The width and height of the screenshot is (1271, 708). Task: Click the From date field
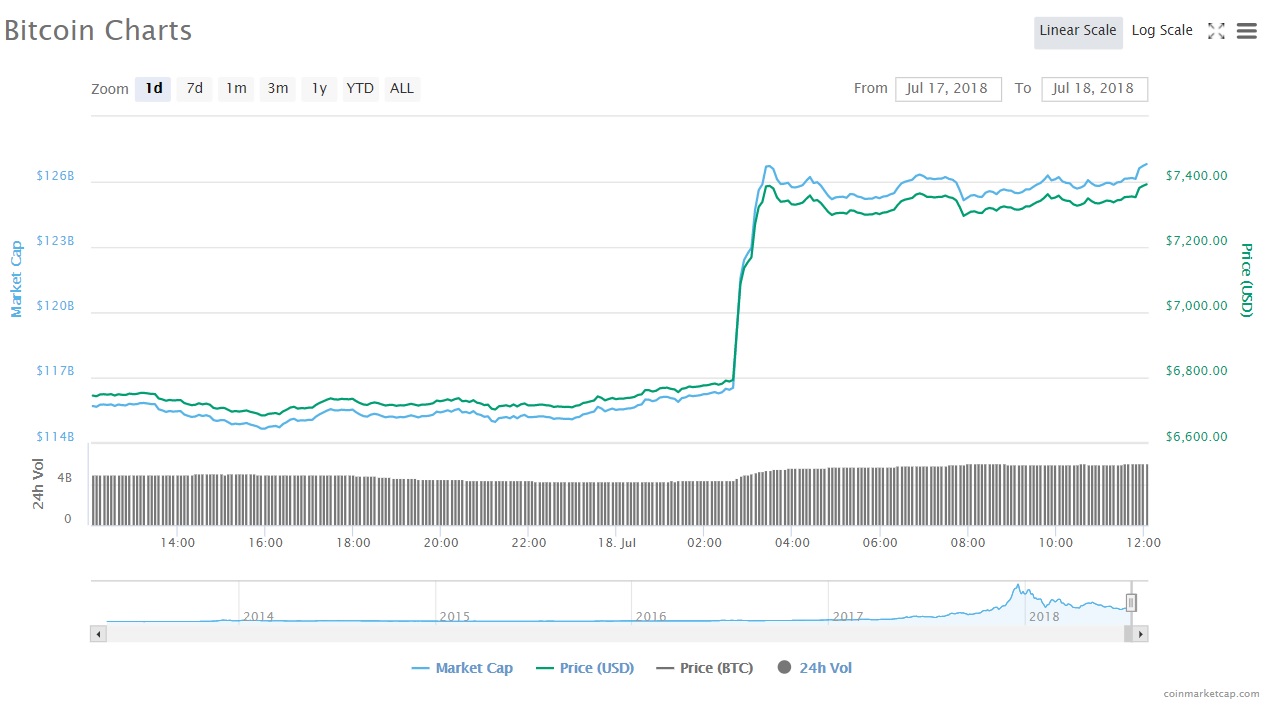point(947,89)
